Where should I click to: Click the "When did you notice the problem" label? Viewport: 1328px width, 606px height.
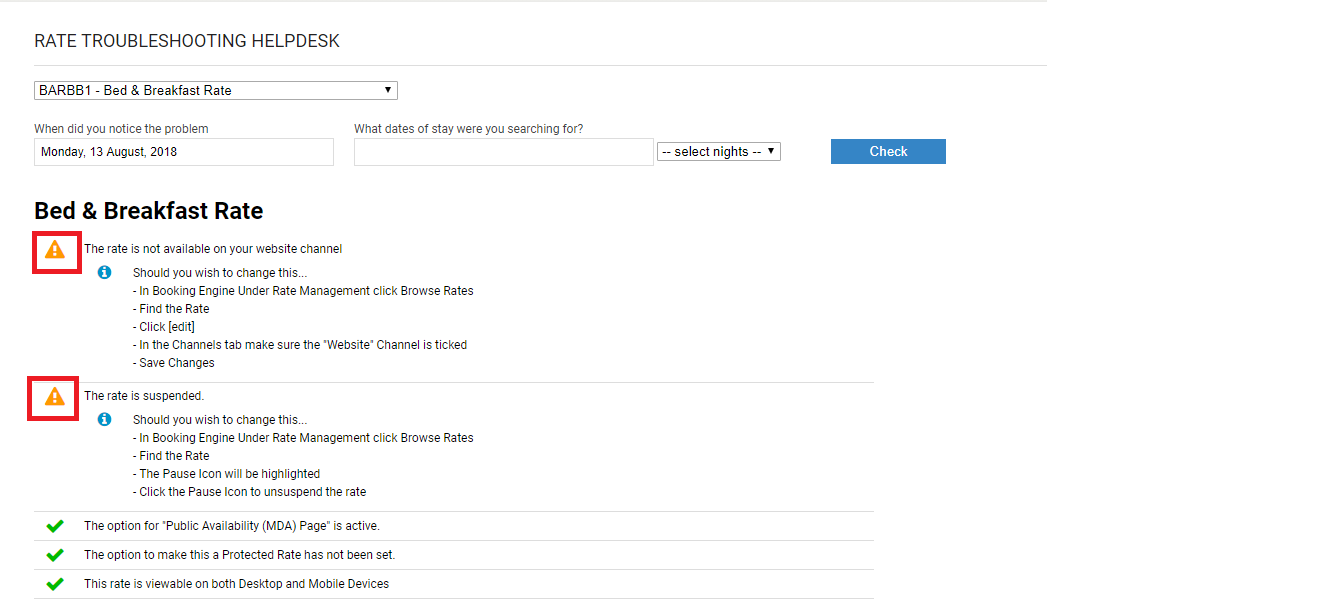point(121,129)
